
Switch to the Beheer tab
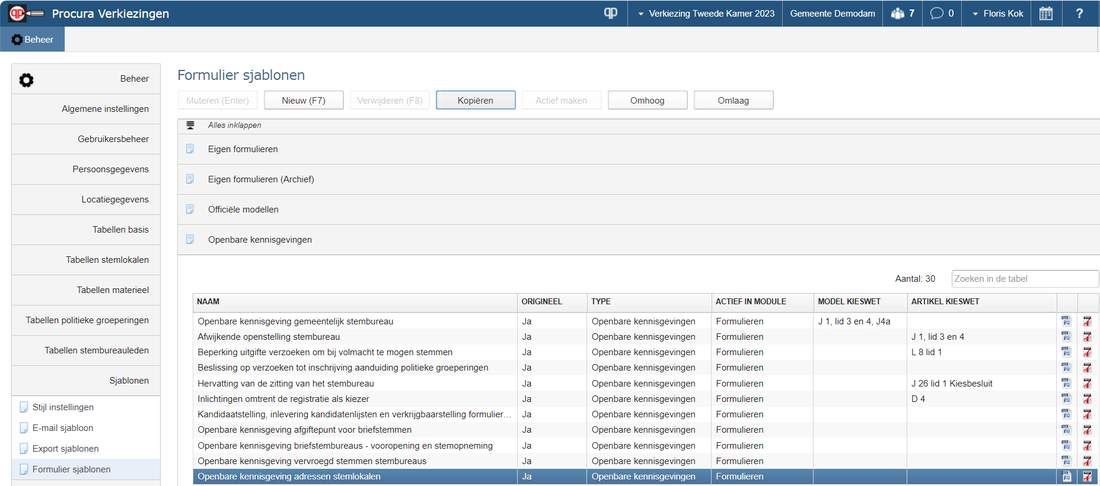(x=32, y=39)
